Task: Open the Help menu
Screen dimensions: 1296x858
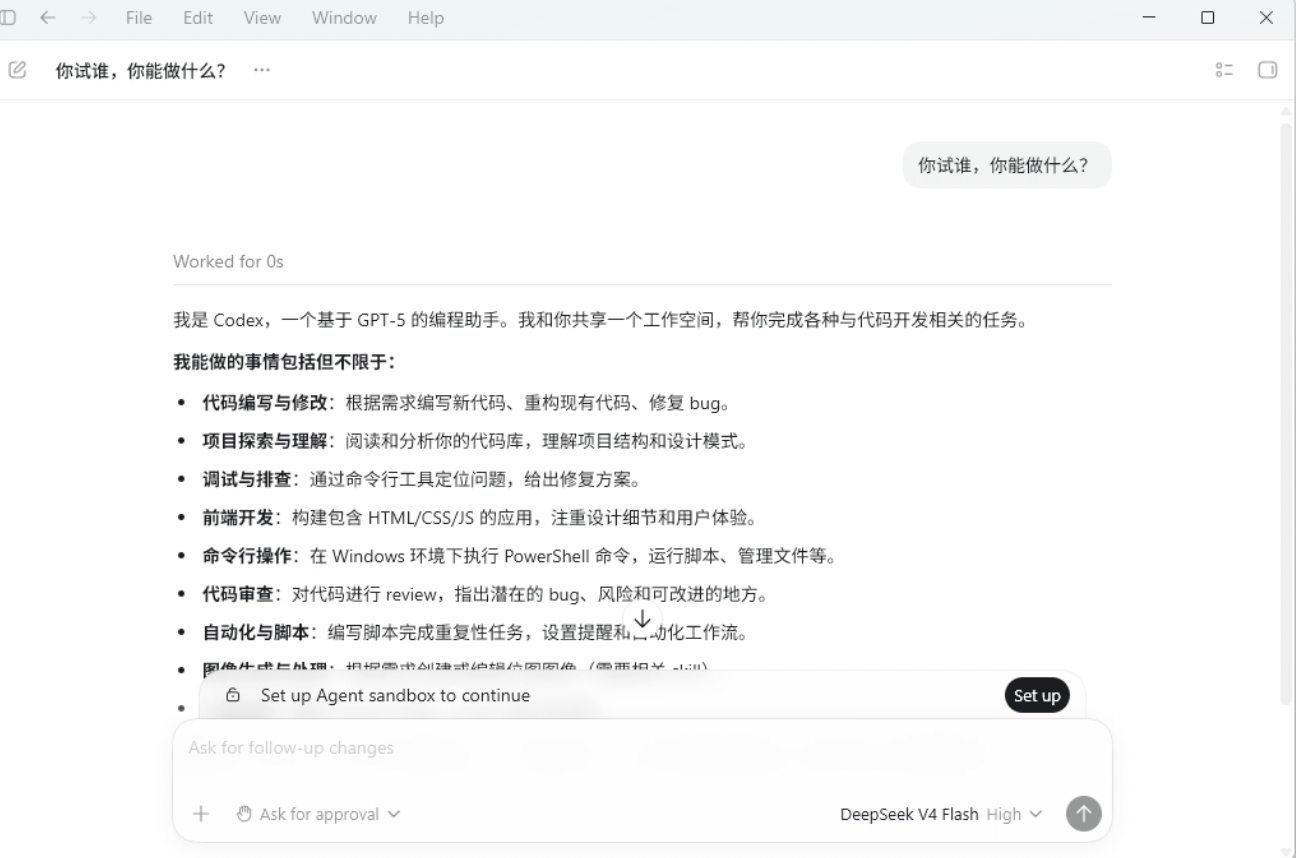Action: point(425,18)
